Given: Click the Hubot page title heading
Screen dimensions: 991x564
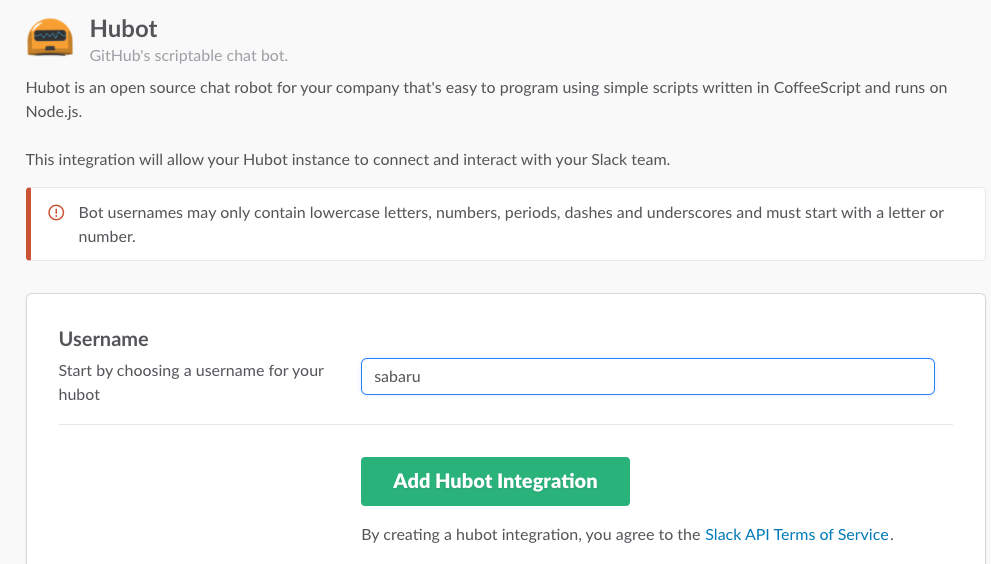Looking at the screenshot, I should coord(124,28).
